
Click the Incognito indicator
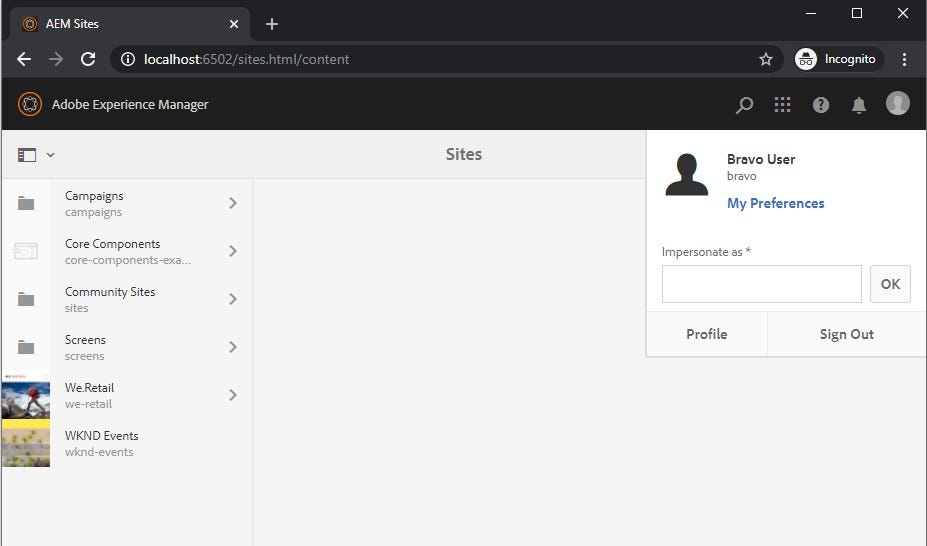838,59
